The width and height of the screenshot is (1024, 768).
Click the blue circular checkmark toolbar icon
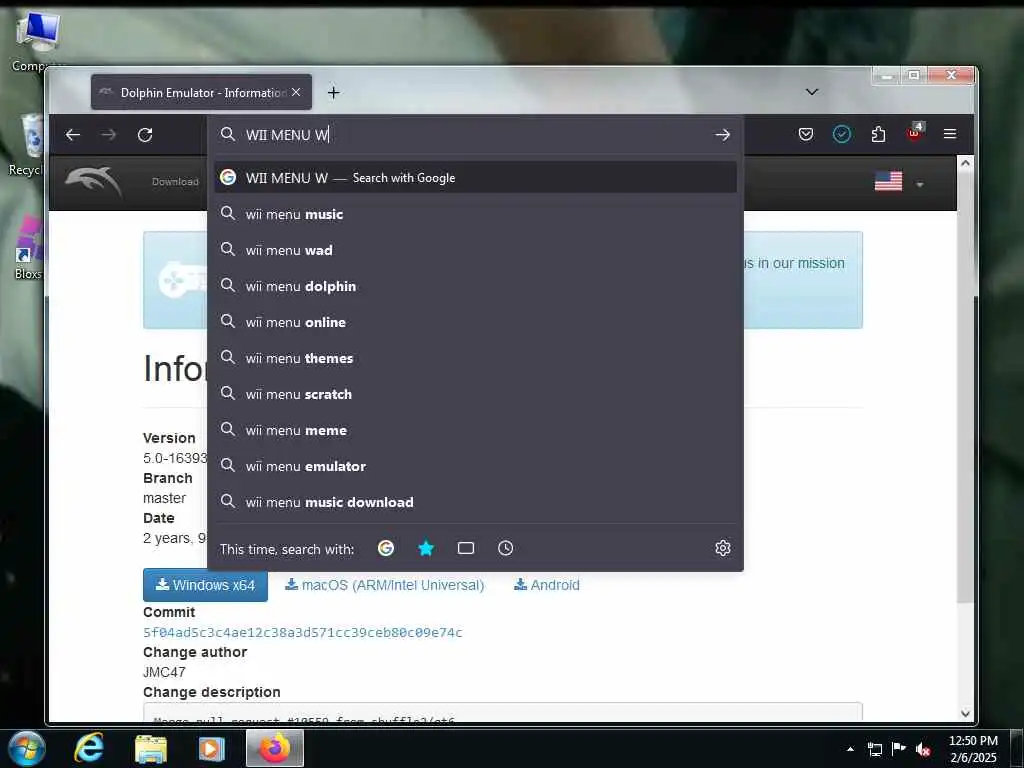pos(842,134)
